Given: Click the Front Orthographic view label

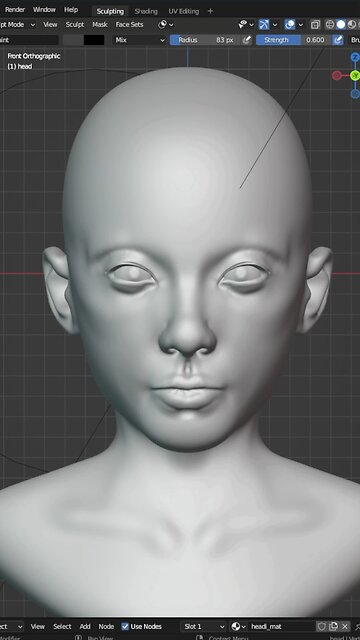Looking at the screenshot, I should (34, 56).
